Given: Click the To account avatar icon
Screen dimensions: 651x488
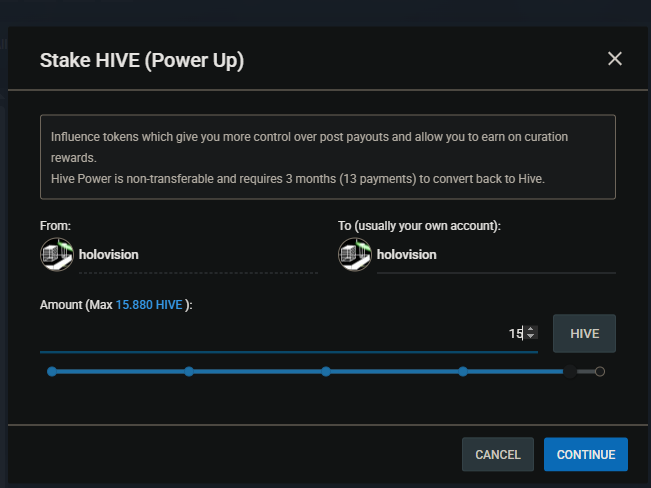Looking at the screenshot, I should point(354,254).
